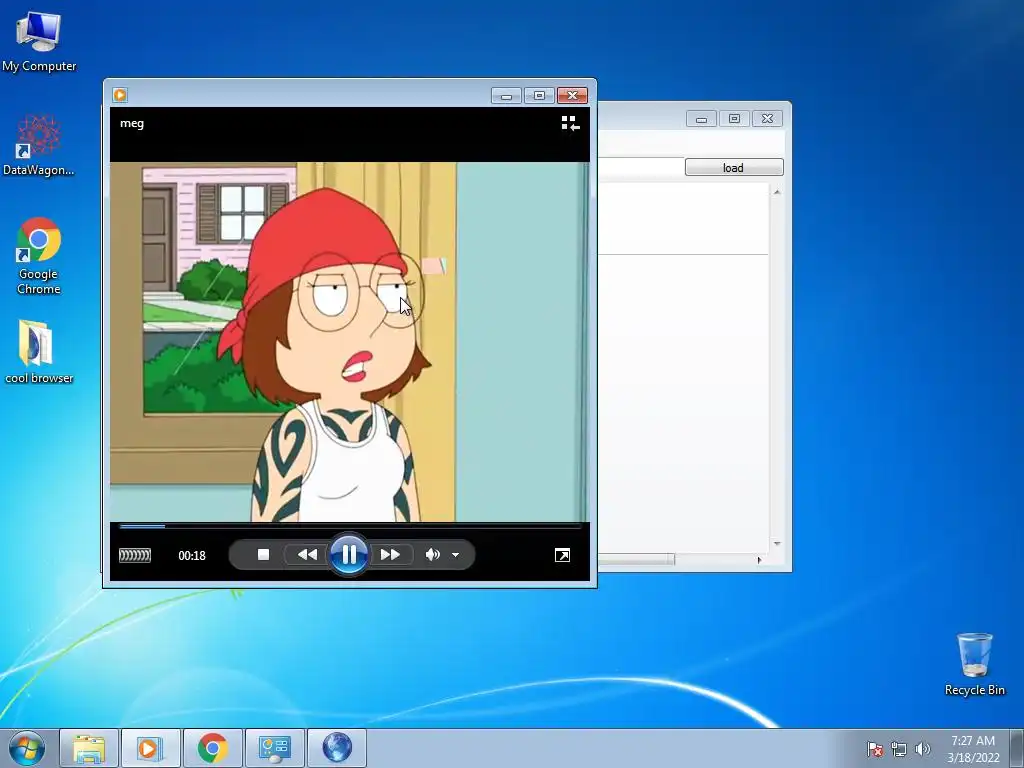
Task: Switch to Library using the top-right icon
Action: click(570, 123)
